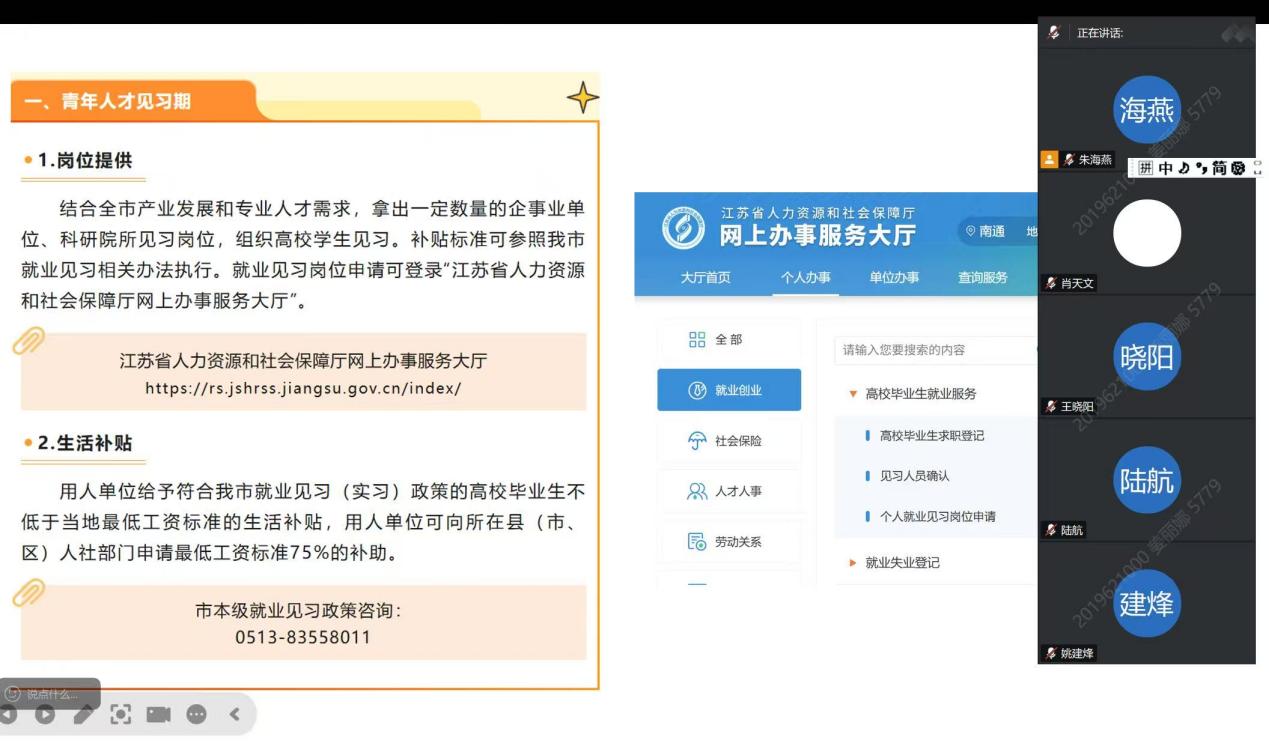Click the video camera icon
This screenshot has height=746, width=1269.
click(159, 714)
